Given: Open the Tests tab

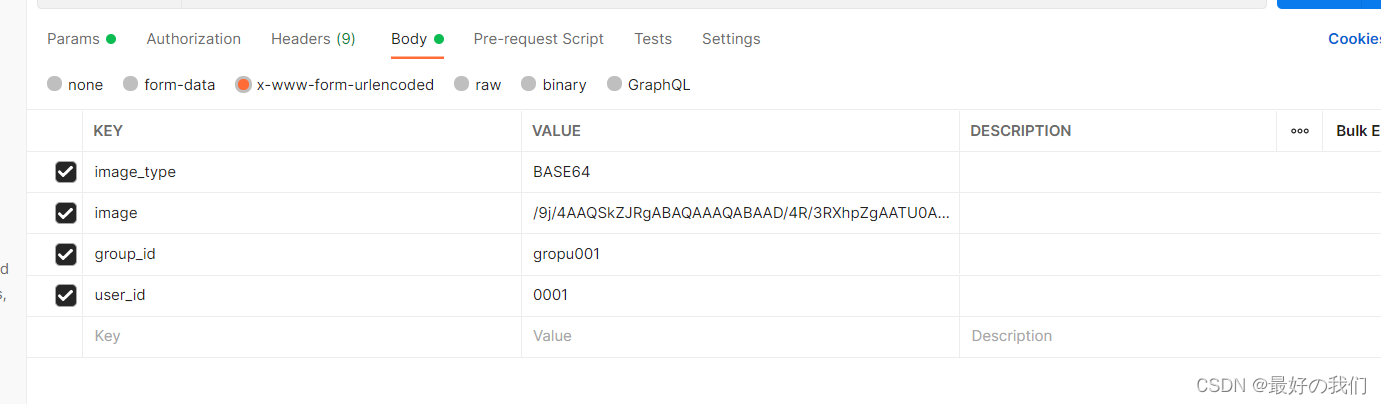Looking at the screenshot, I should pyautogui.click(x=653, y=39).
